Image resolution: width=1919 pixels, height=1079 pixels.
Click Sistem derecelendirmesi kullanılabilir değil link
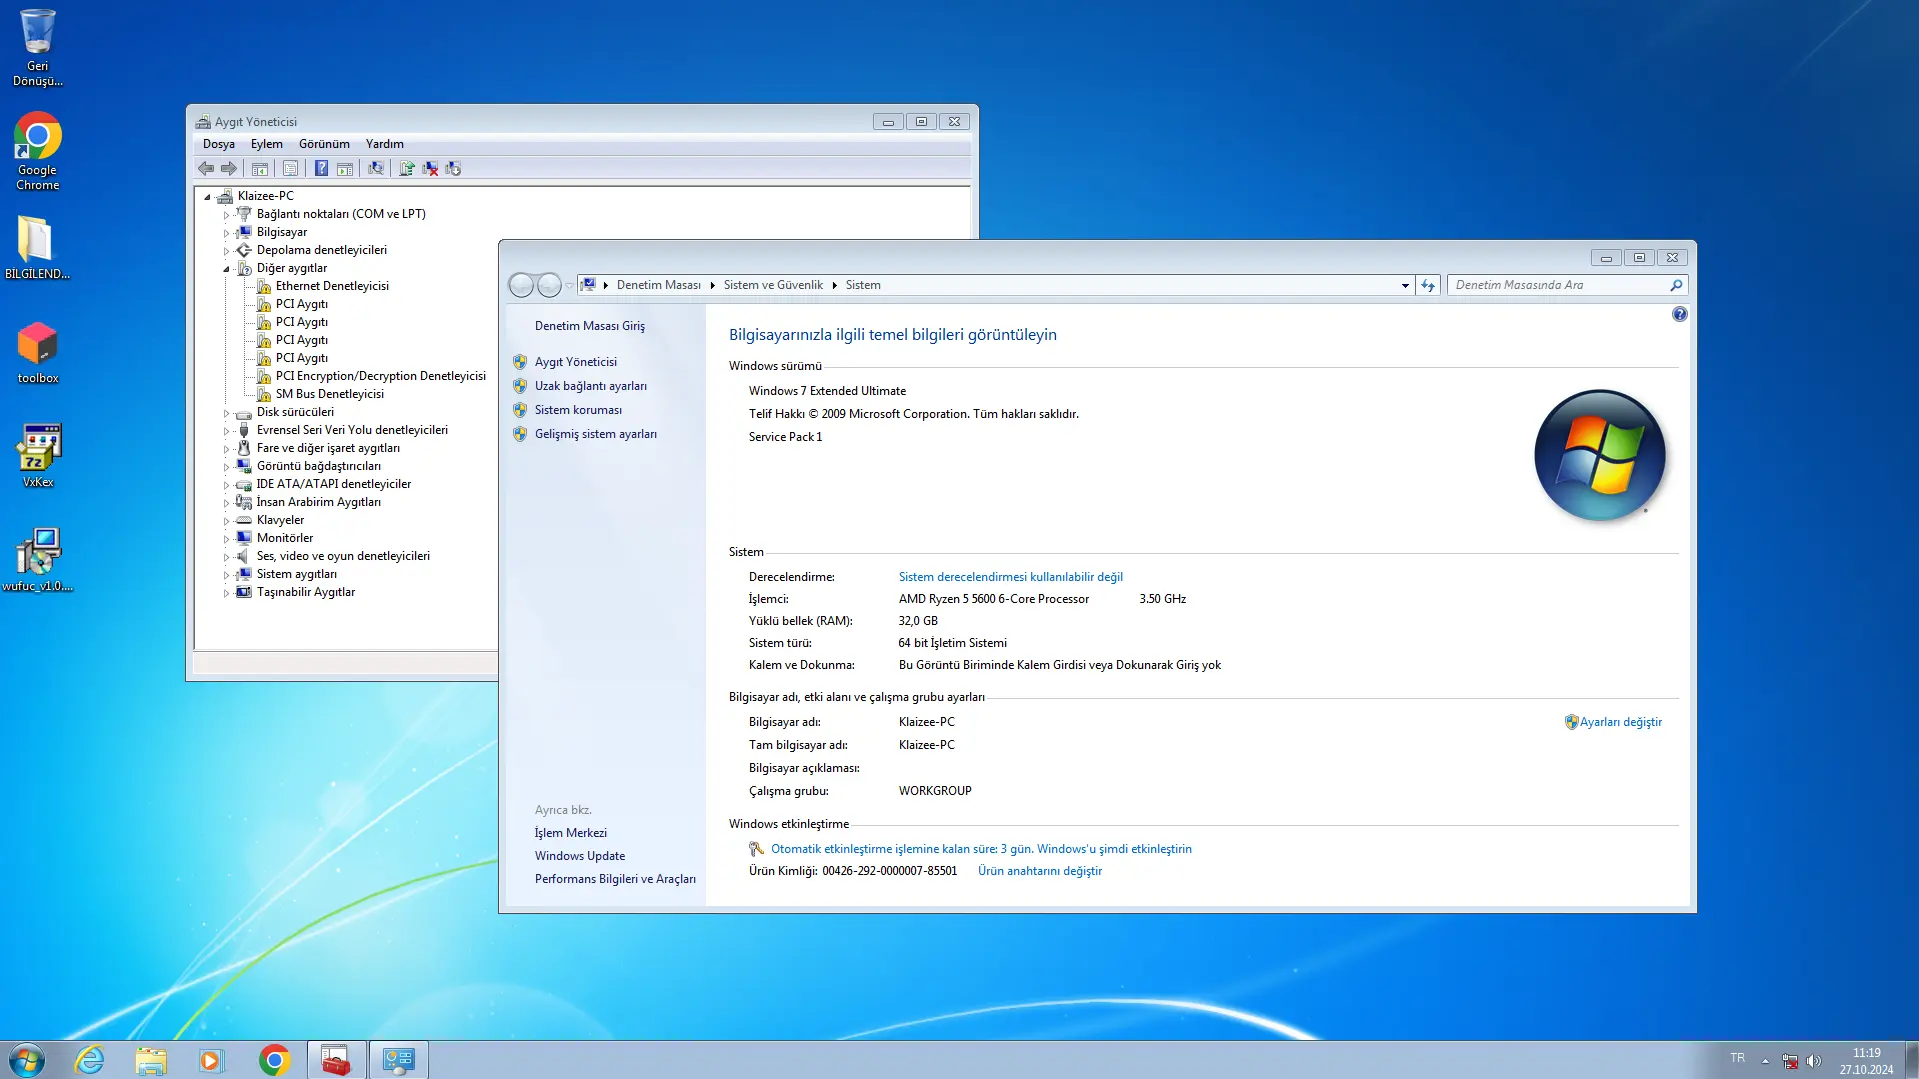pos(1011,577)
